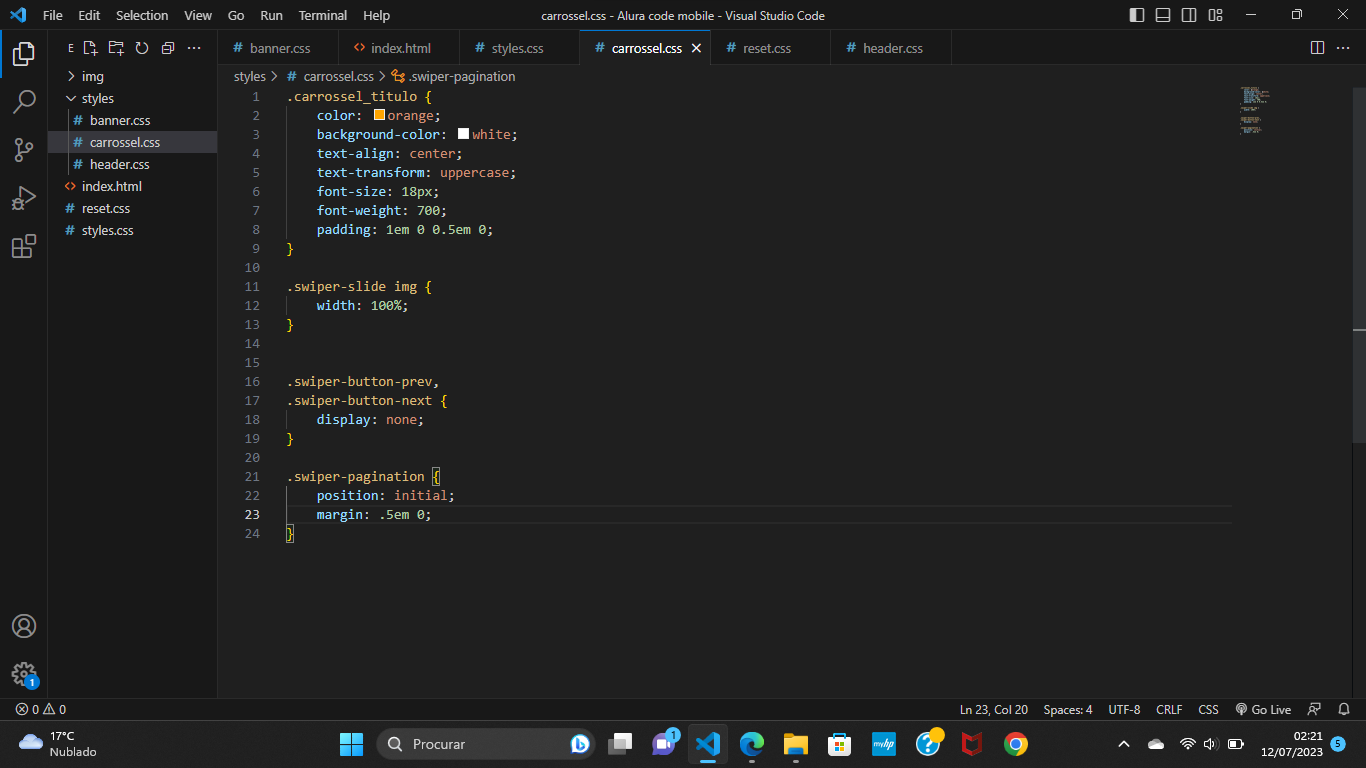
Task: Switch to the styles.css tab
Action: (519, 48)
